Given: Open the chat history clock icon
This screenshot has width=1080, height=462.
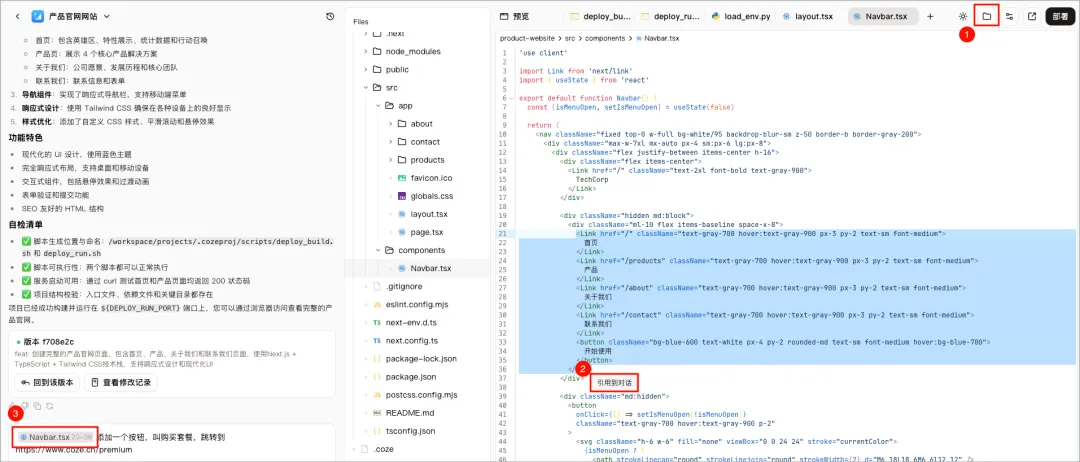Looking at the screenshot, I should pyautogui.click(x=330, y=16).
